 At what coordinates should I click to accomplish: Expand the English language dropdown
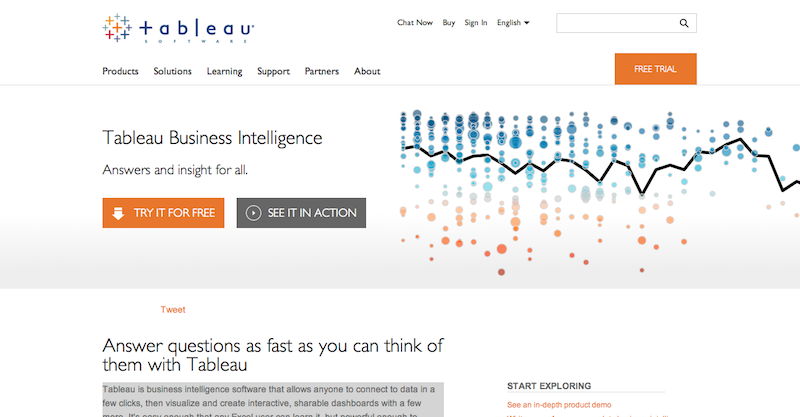[x=513, y=22]
